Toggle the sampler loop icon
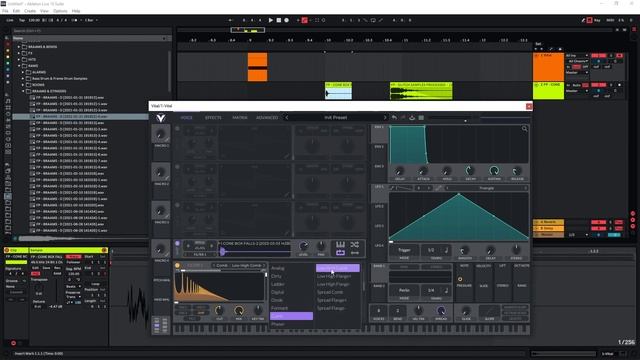 coord(340,253)
